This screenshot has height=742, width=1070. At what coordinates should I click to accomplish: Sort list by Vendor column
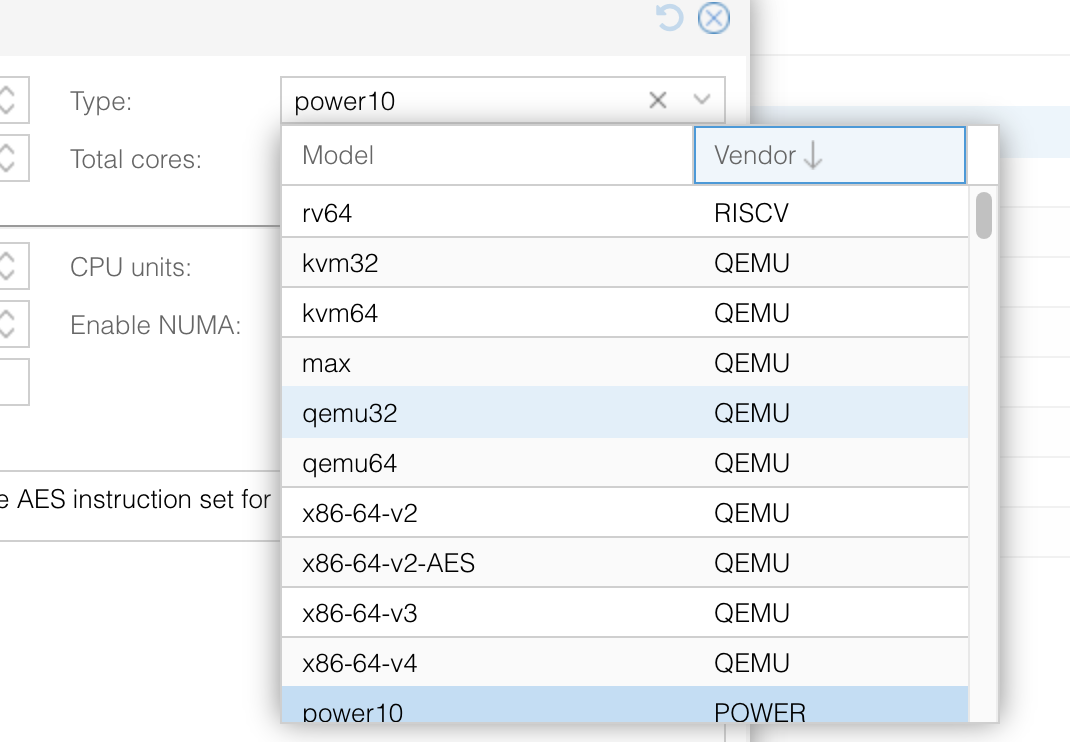pyautogui.click(x=830, y=155)
